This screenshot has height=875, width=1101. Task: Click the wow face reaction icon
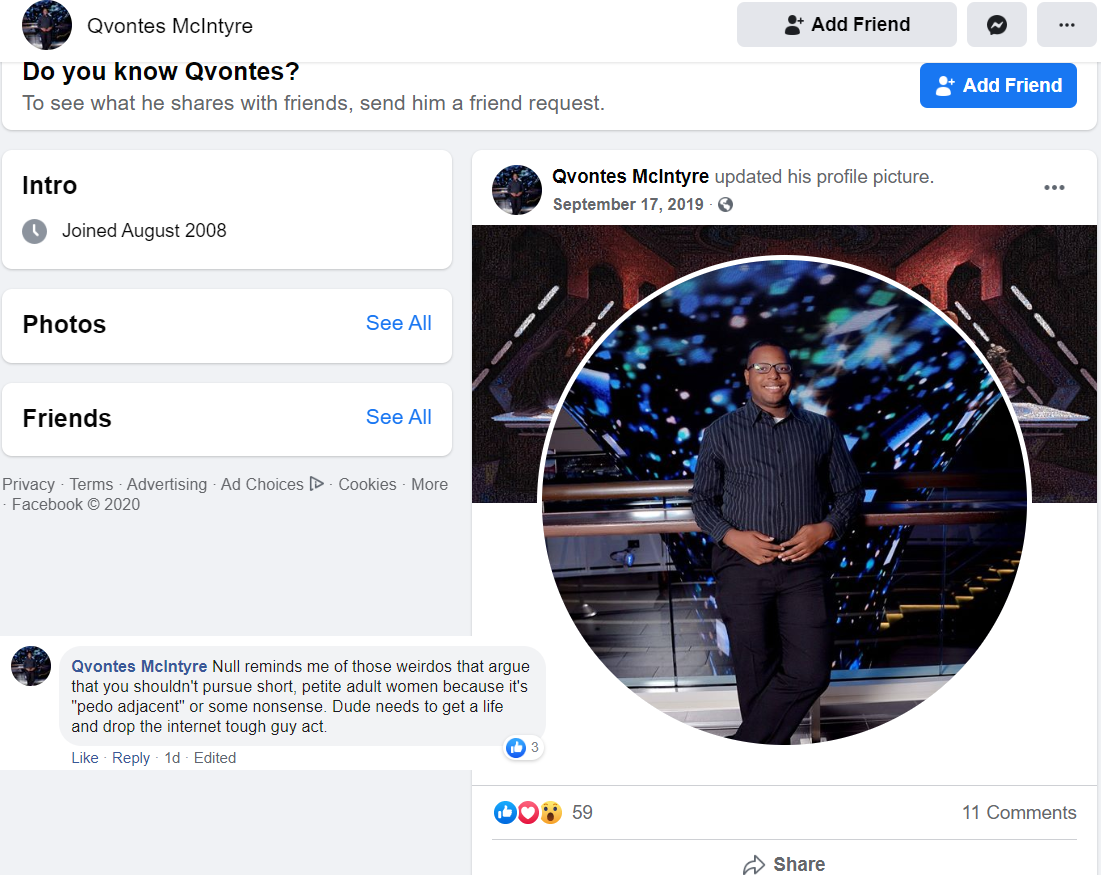click(551, 812)
